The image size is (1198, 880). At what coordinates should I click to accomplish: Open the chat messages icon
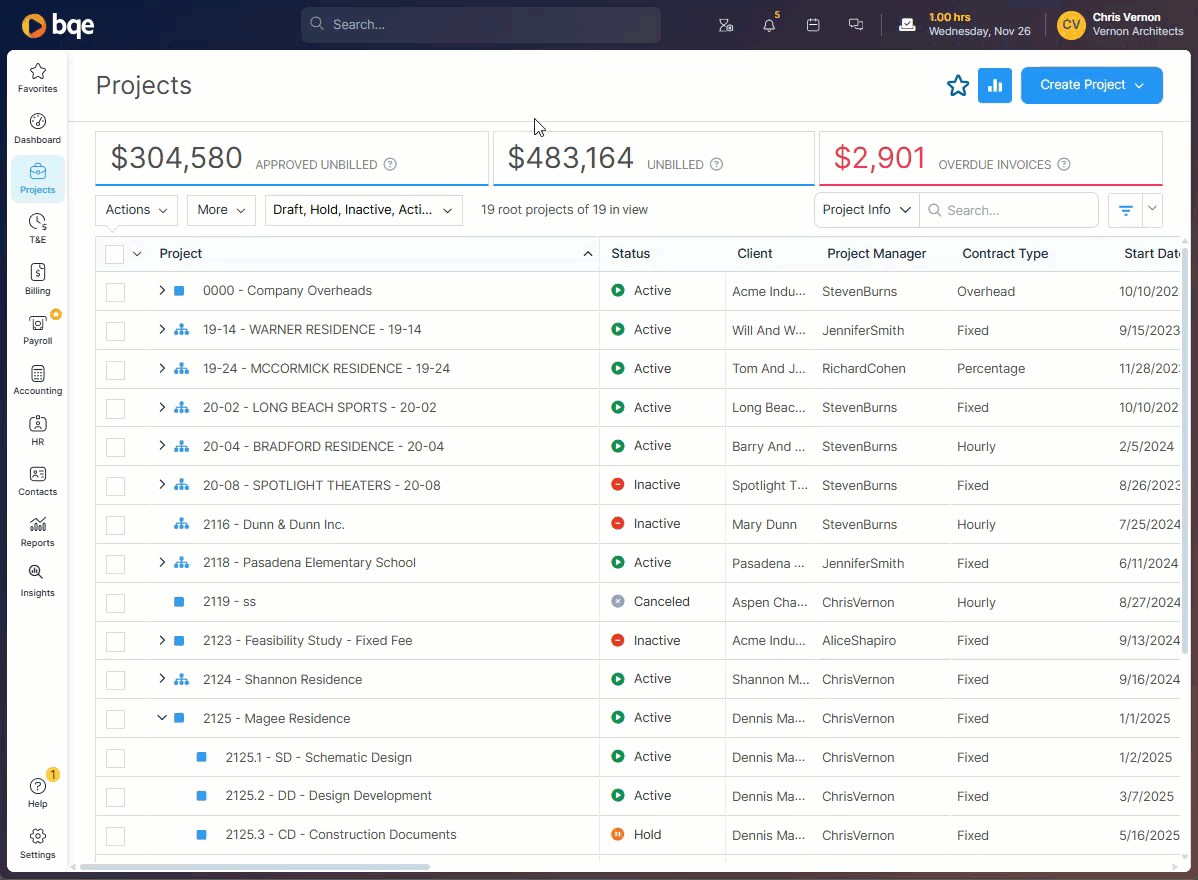tap(856, 25)
